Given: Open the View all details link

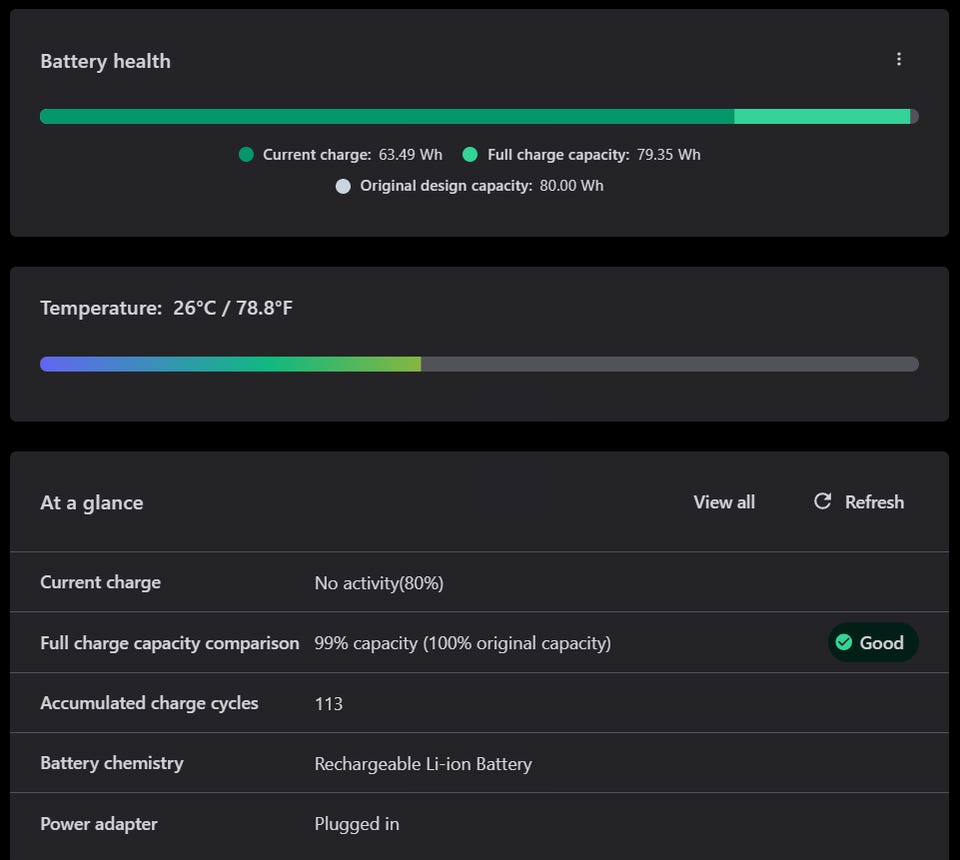Looking at the screenshot, I should click(x=724, y=502).
